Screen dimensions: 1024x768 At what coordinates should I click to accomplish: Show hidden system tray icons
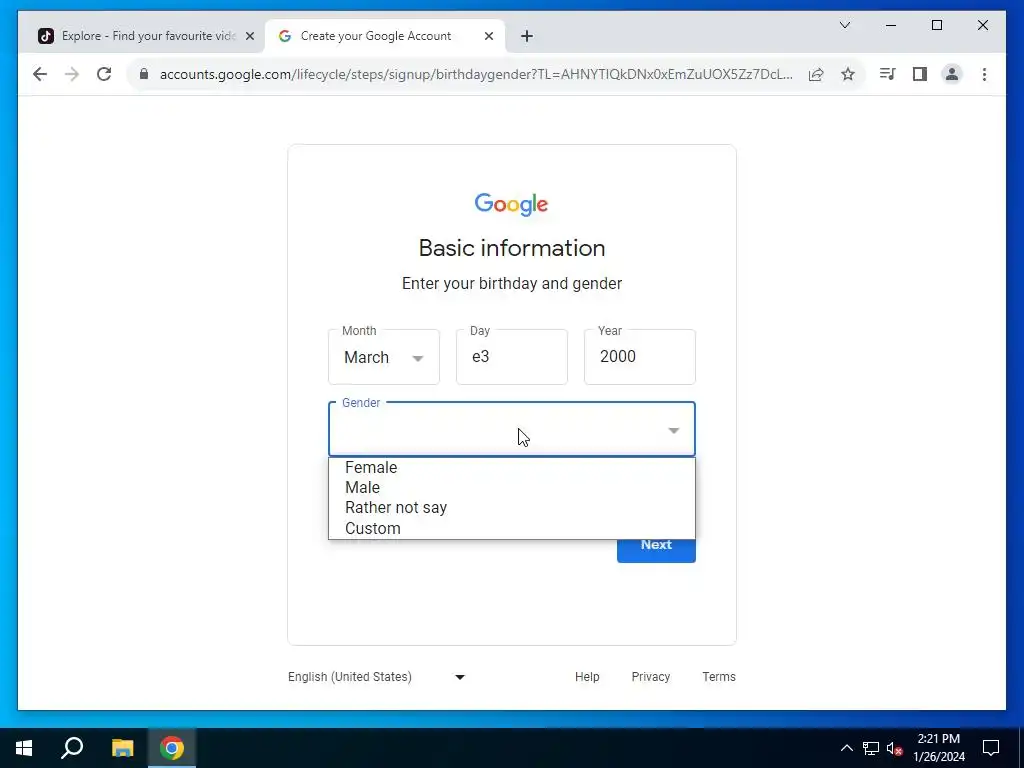[846, 748]
